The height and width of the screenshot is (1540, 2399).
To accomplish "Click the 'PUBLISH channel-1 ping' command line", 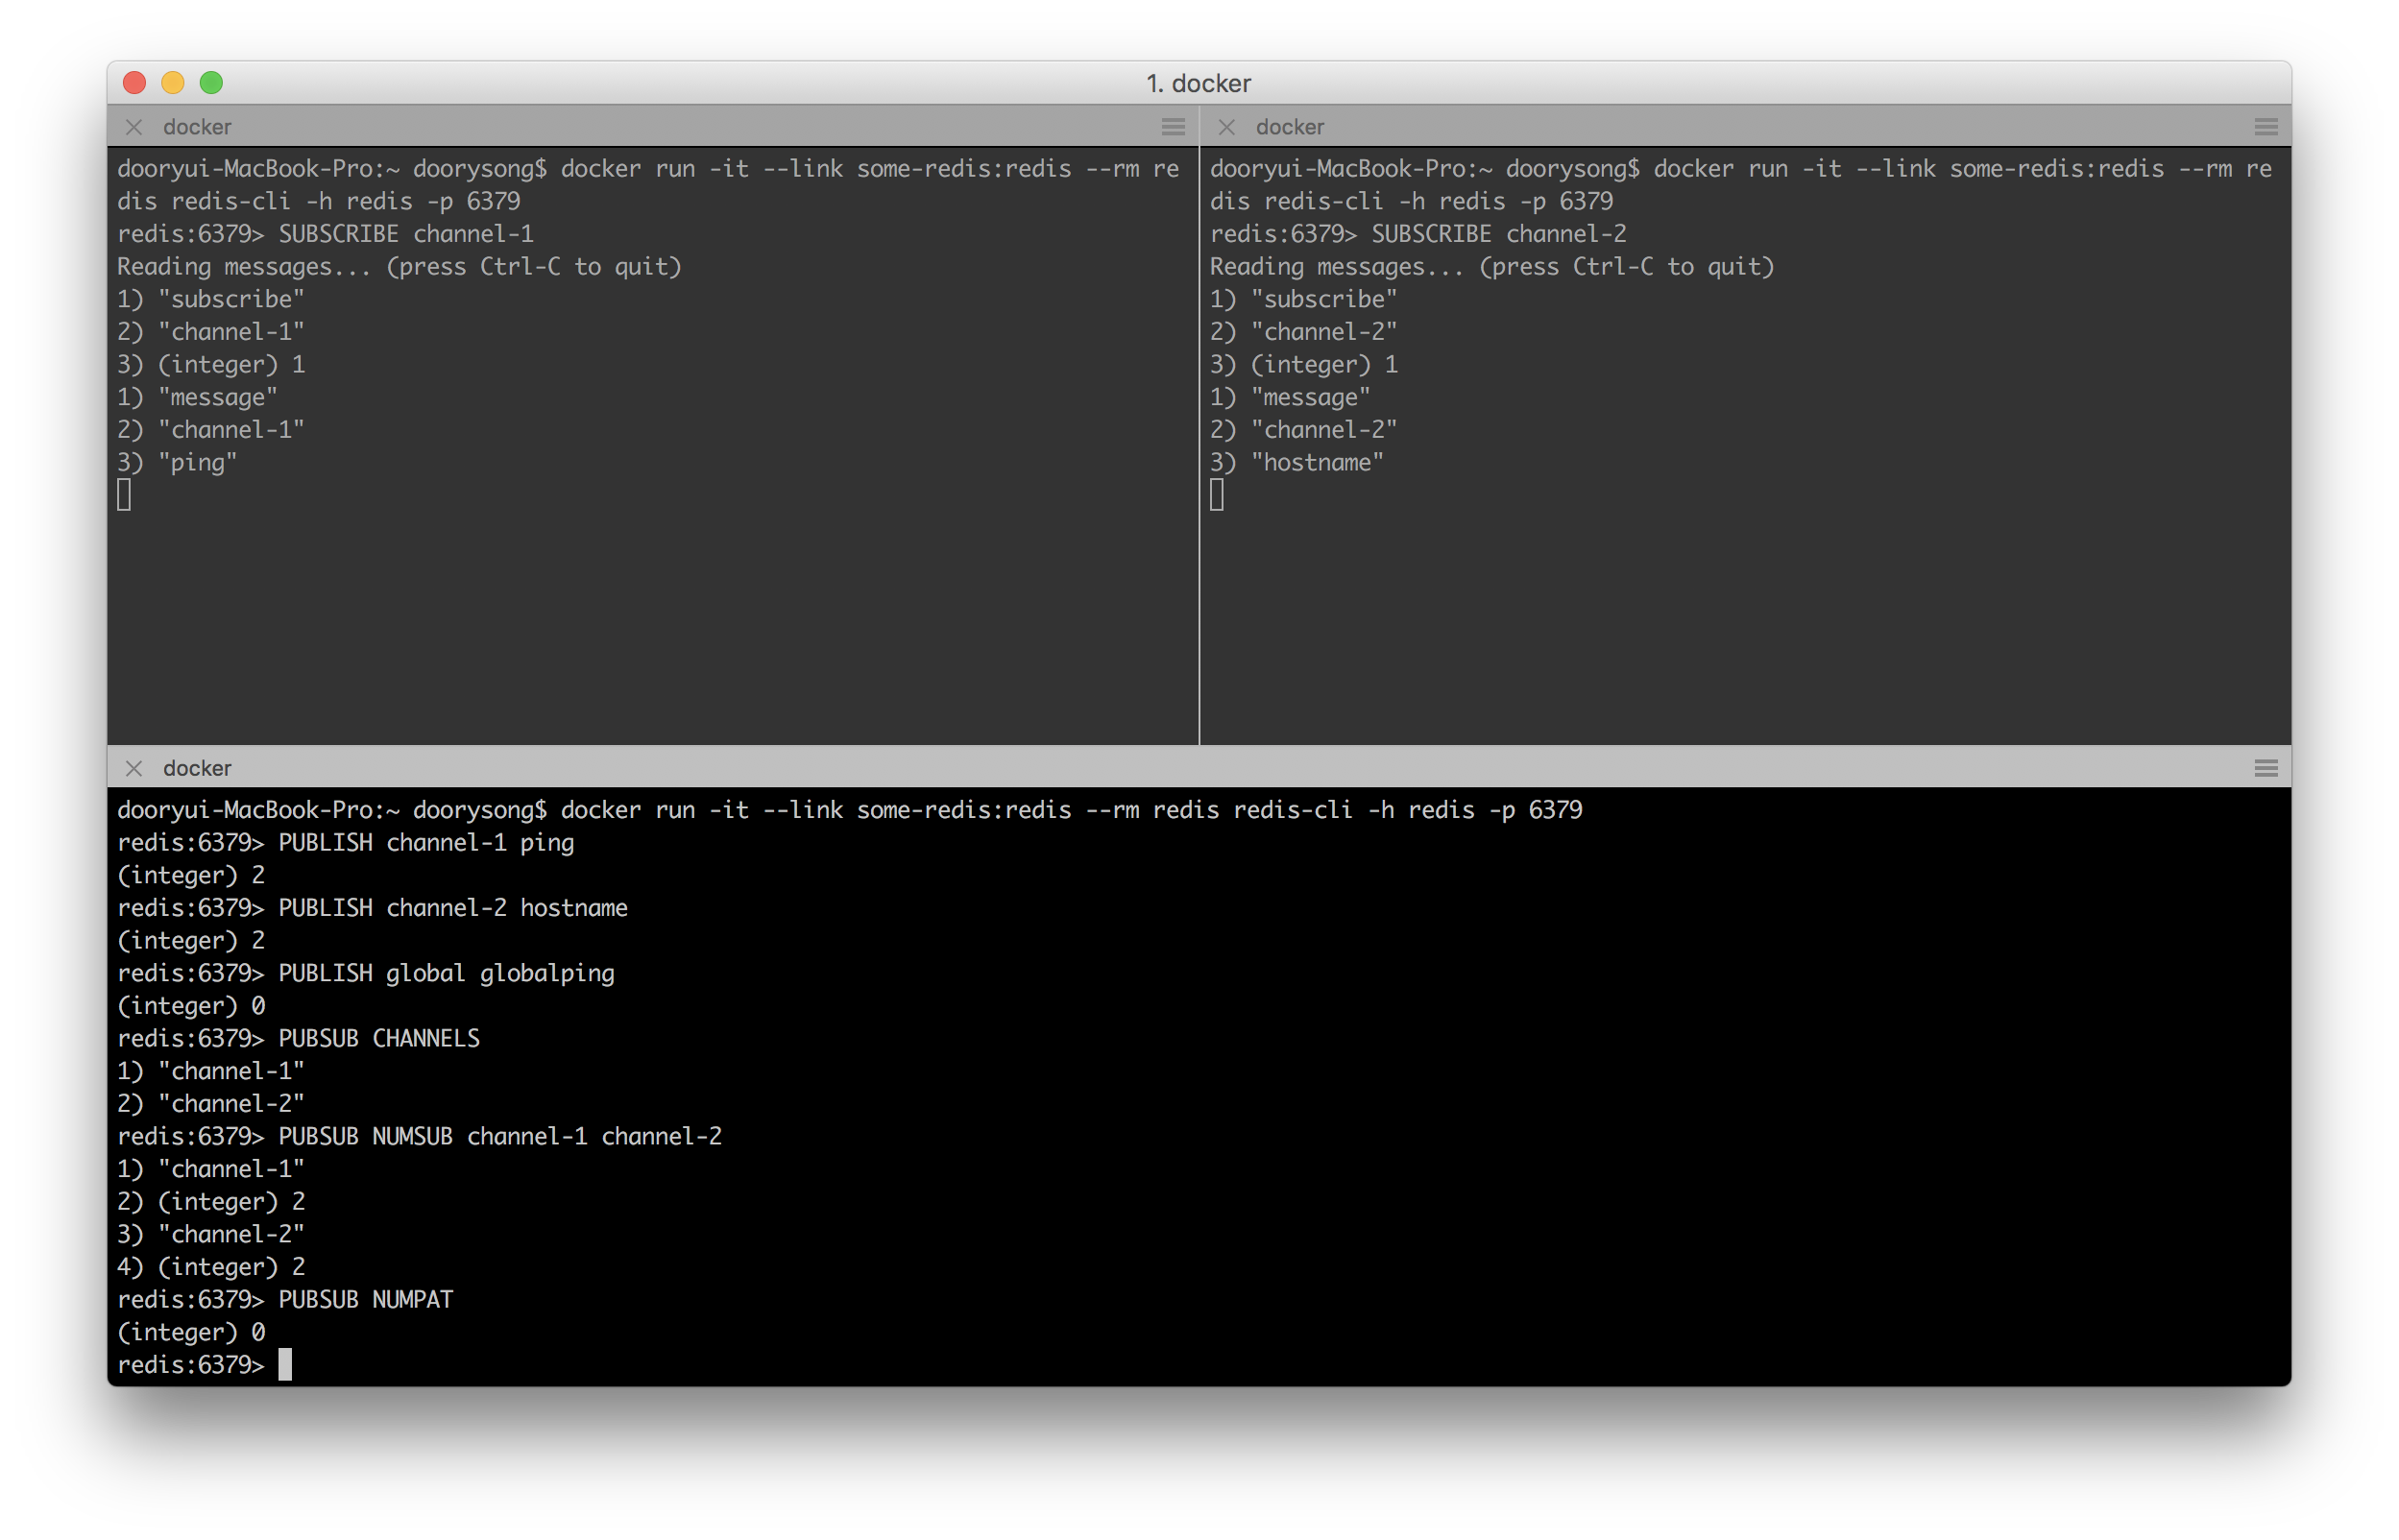I will tap(425, 843).
